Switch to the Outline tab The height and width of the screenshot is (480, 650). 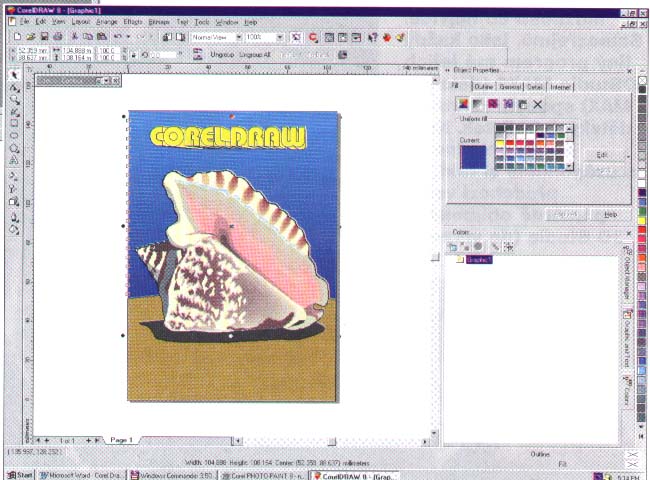click(x=483, y=86)
